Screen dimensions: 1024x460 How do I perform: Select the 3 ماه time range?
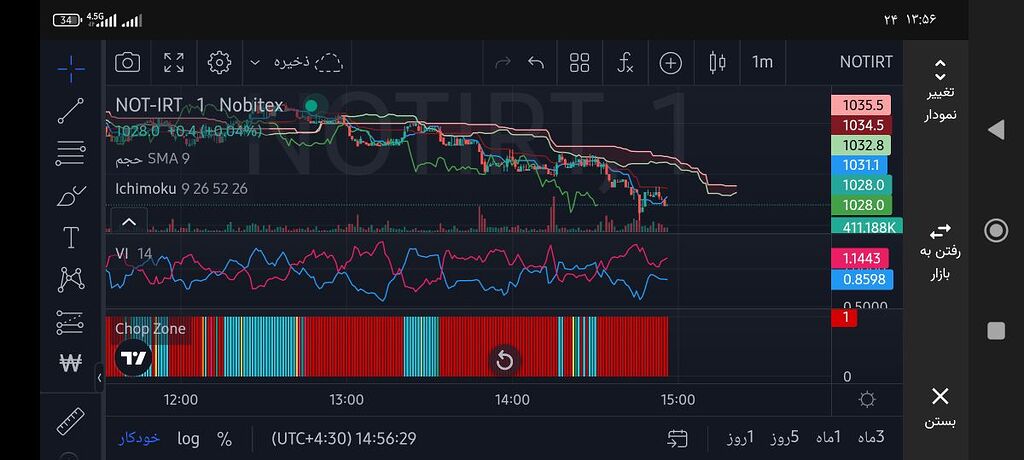(x=870, y=438)
